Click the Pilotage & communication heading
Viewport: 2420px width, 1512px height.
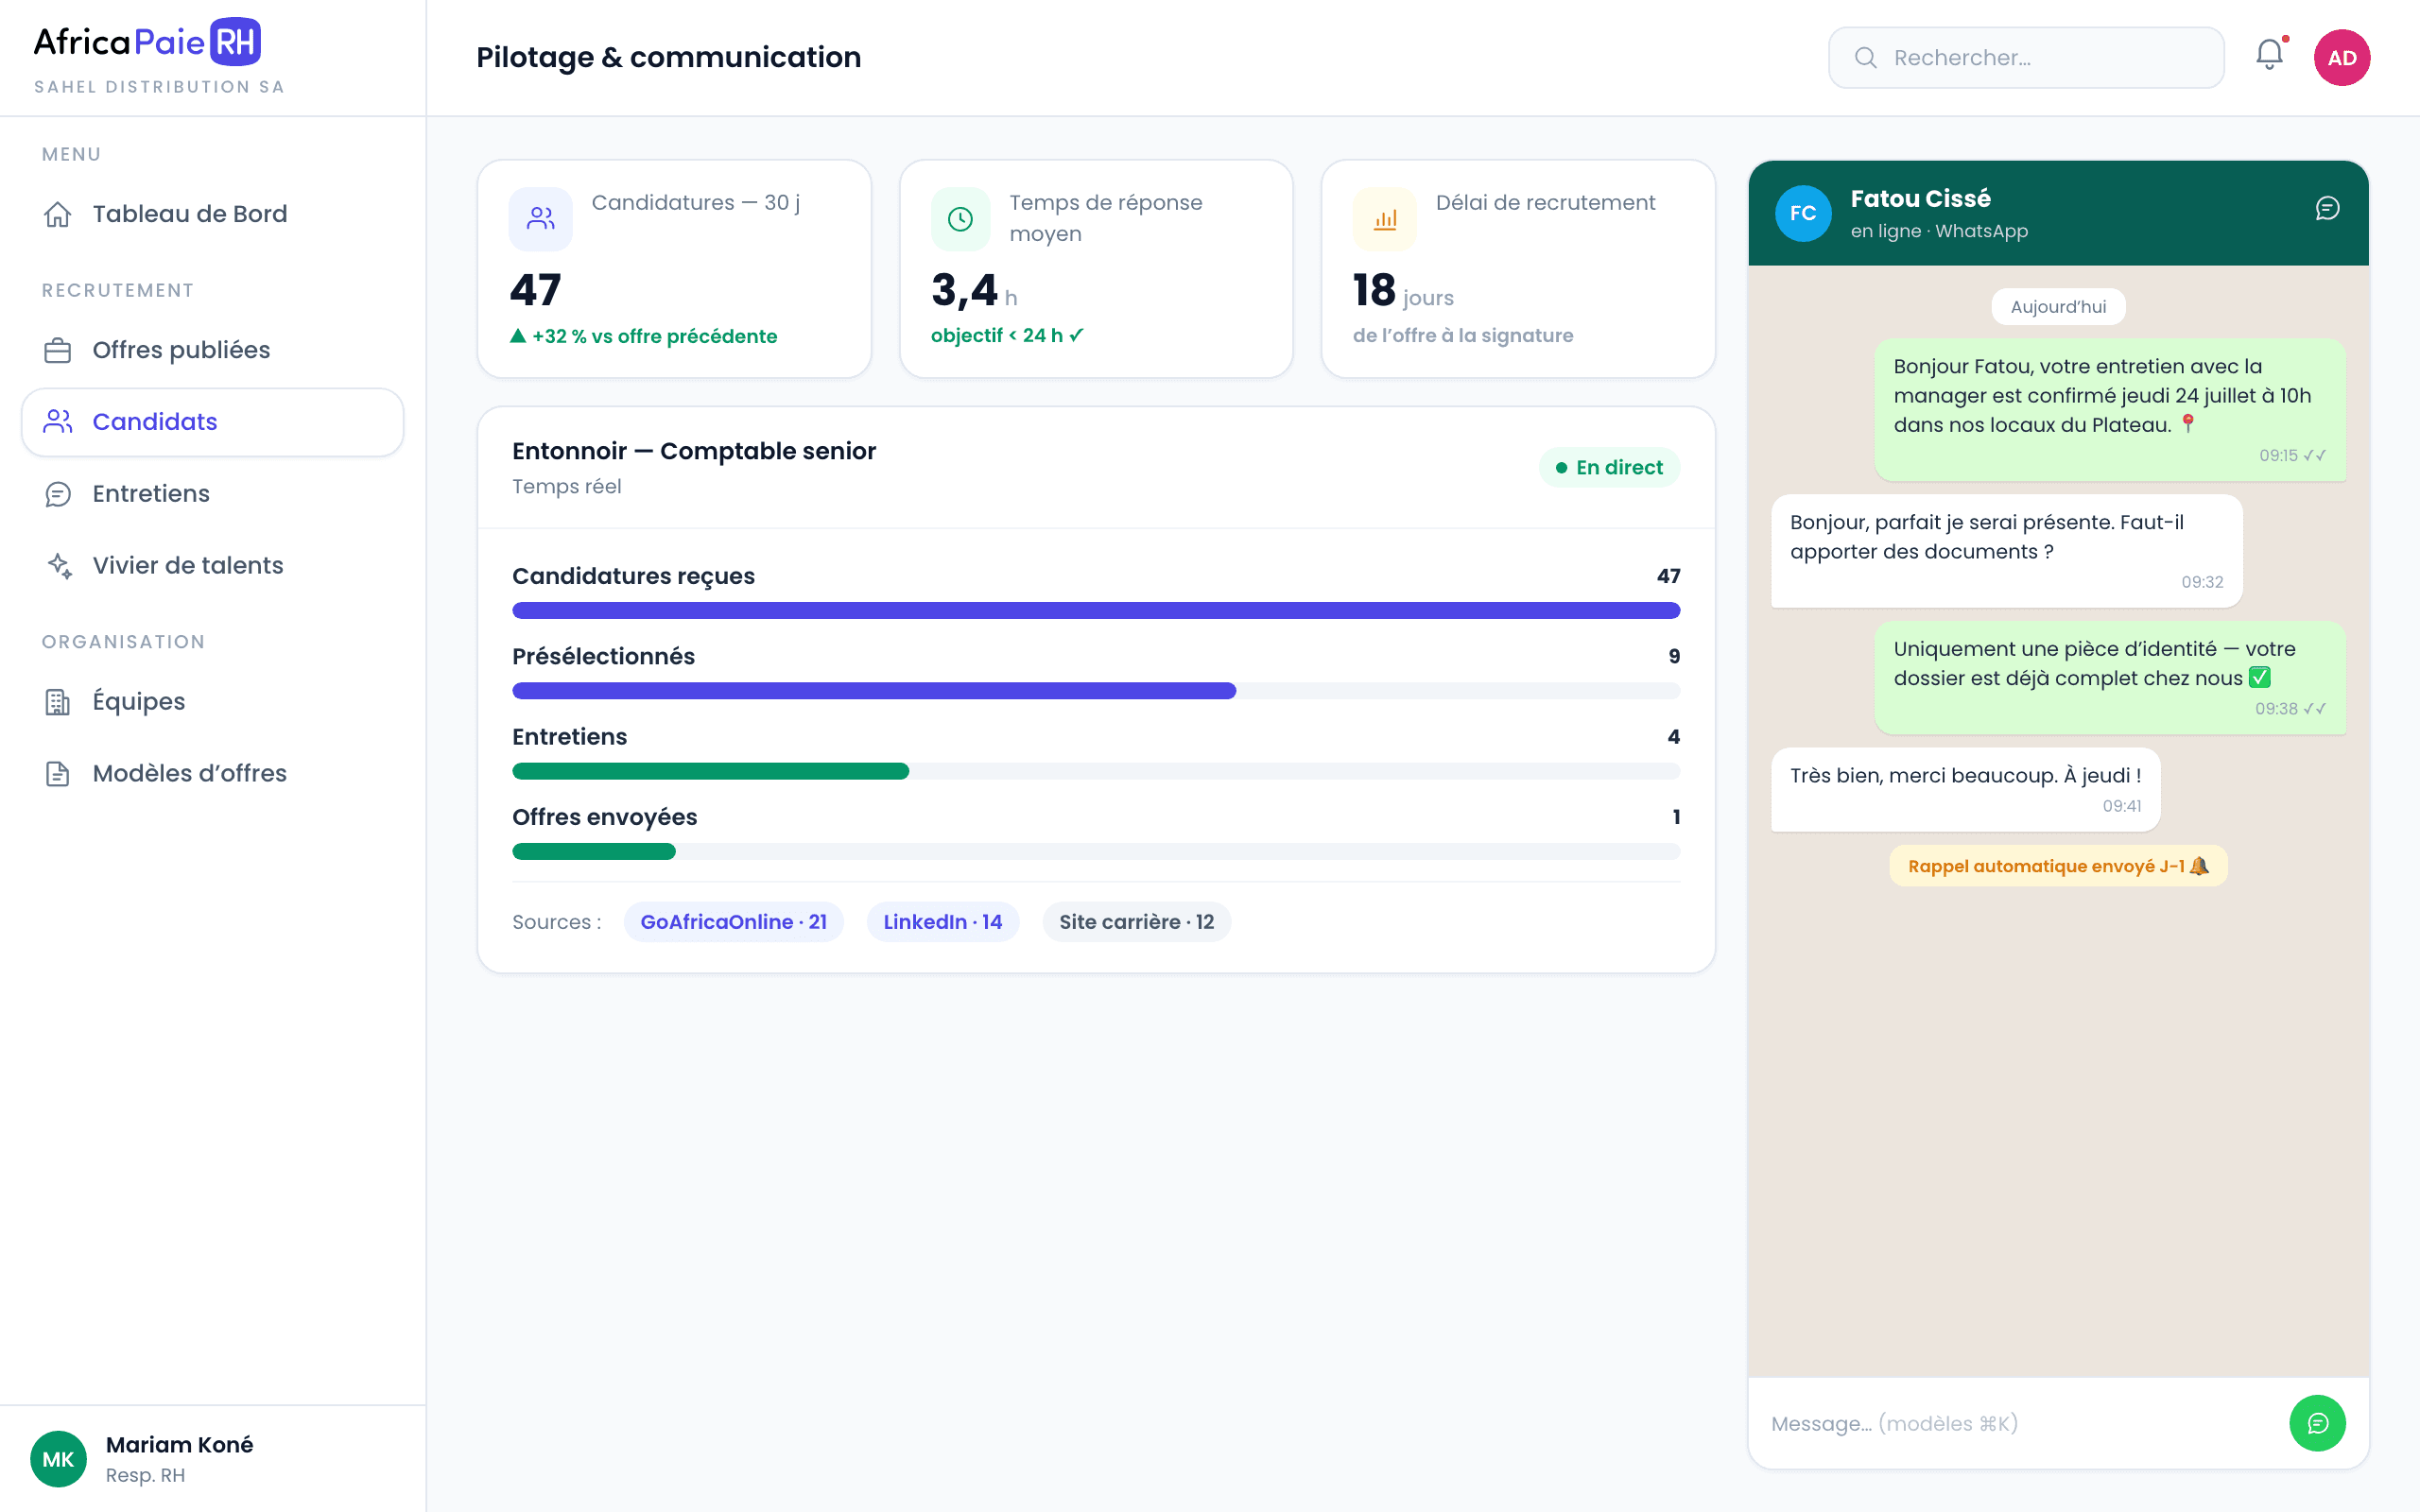click(x=668, y=57)
